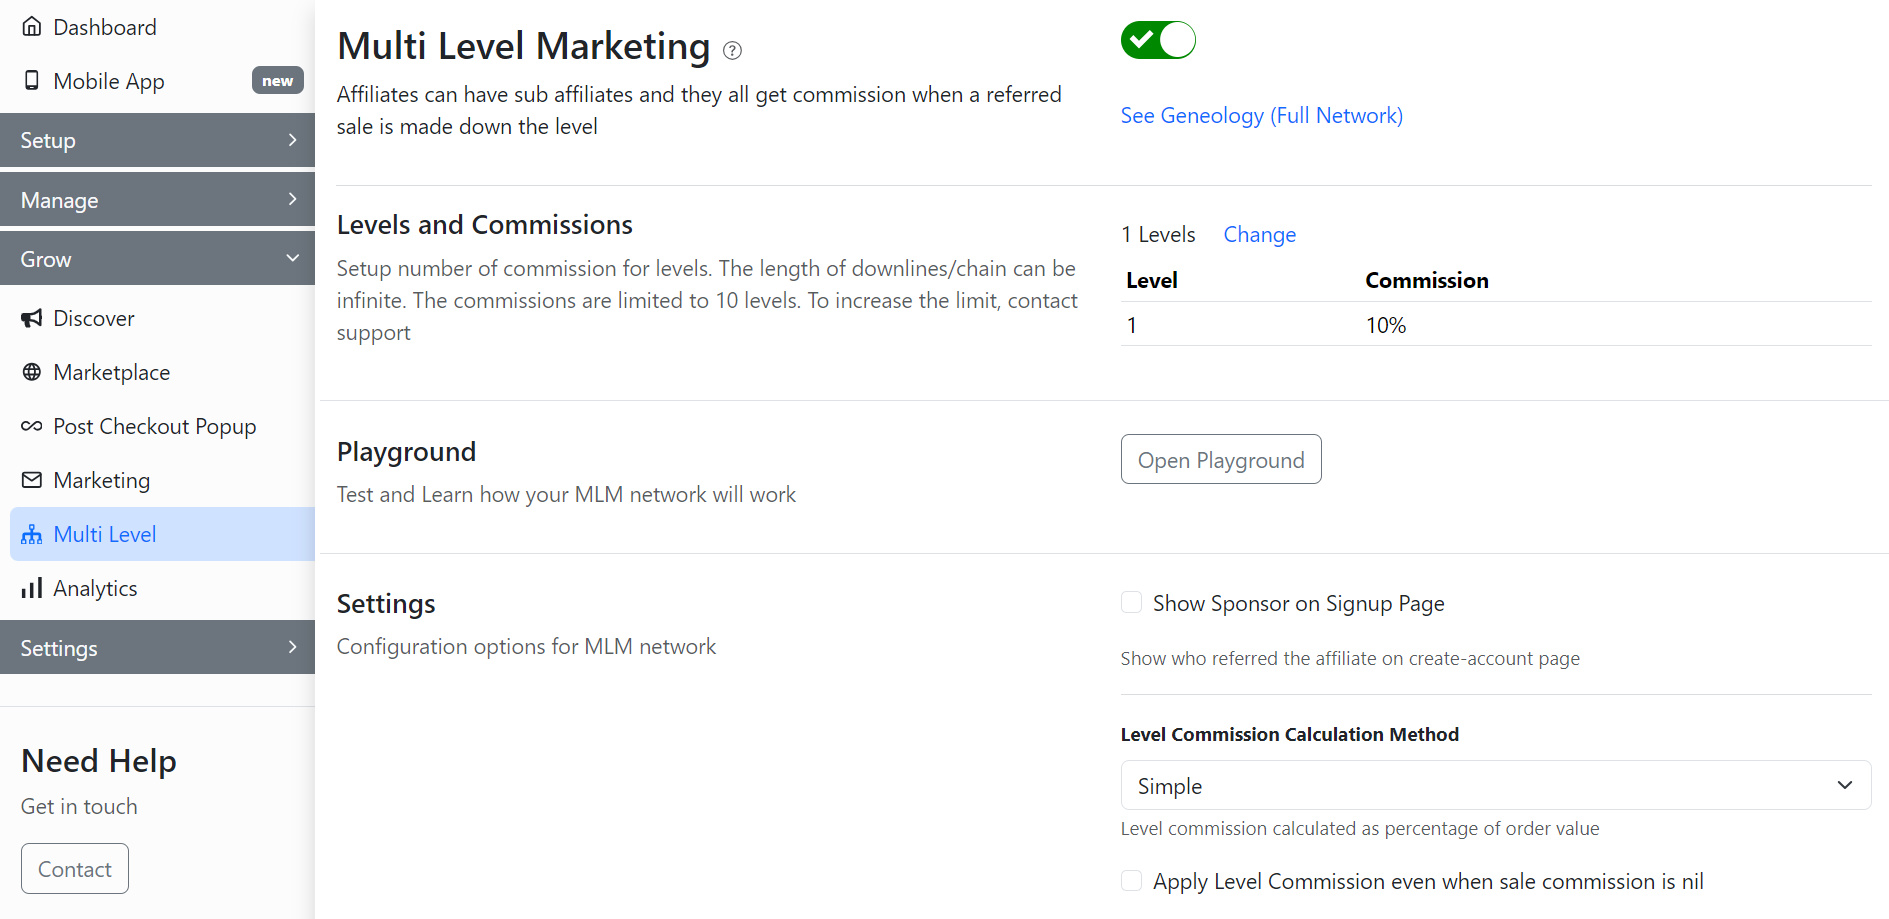
Task: Click Change link next to 1 Levels
Action: 1259,234
